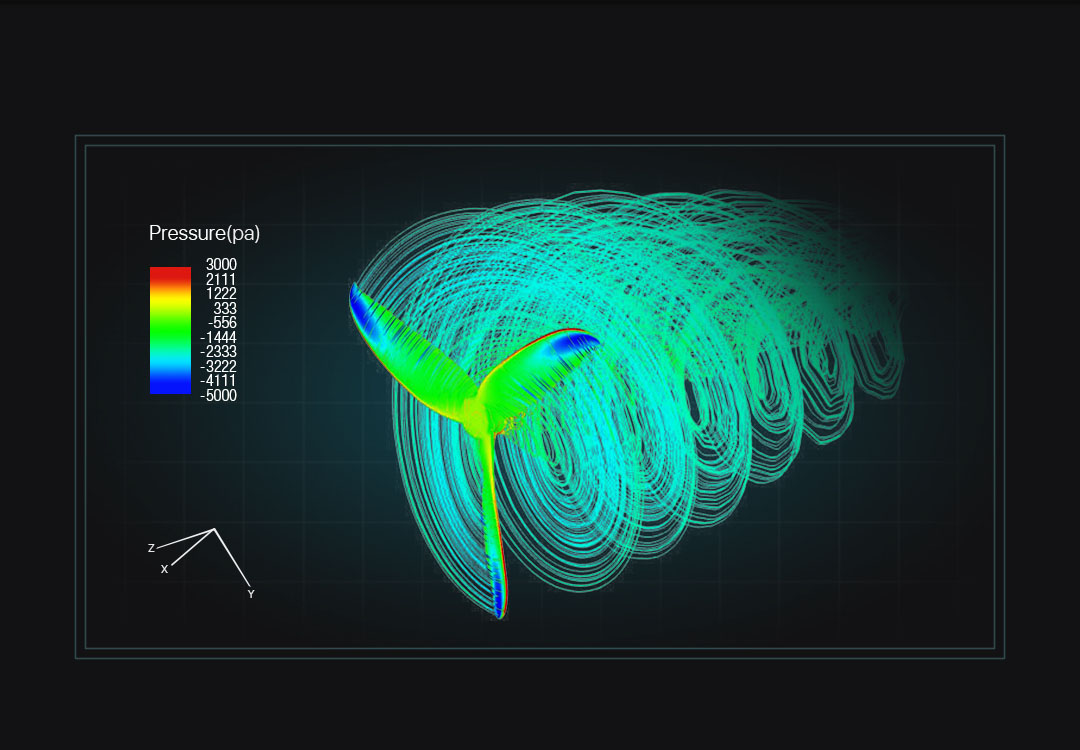Click the Z axis label on triad

coord(151,548)
